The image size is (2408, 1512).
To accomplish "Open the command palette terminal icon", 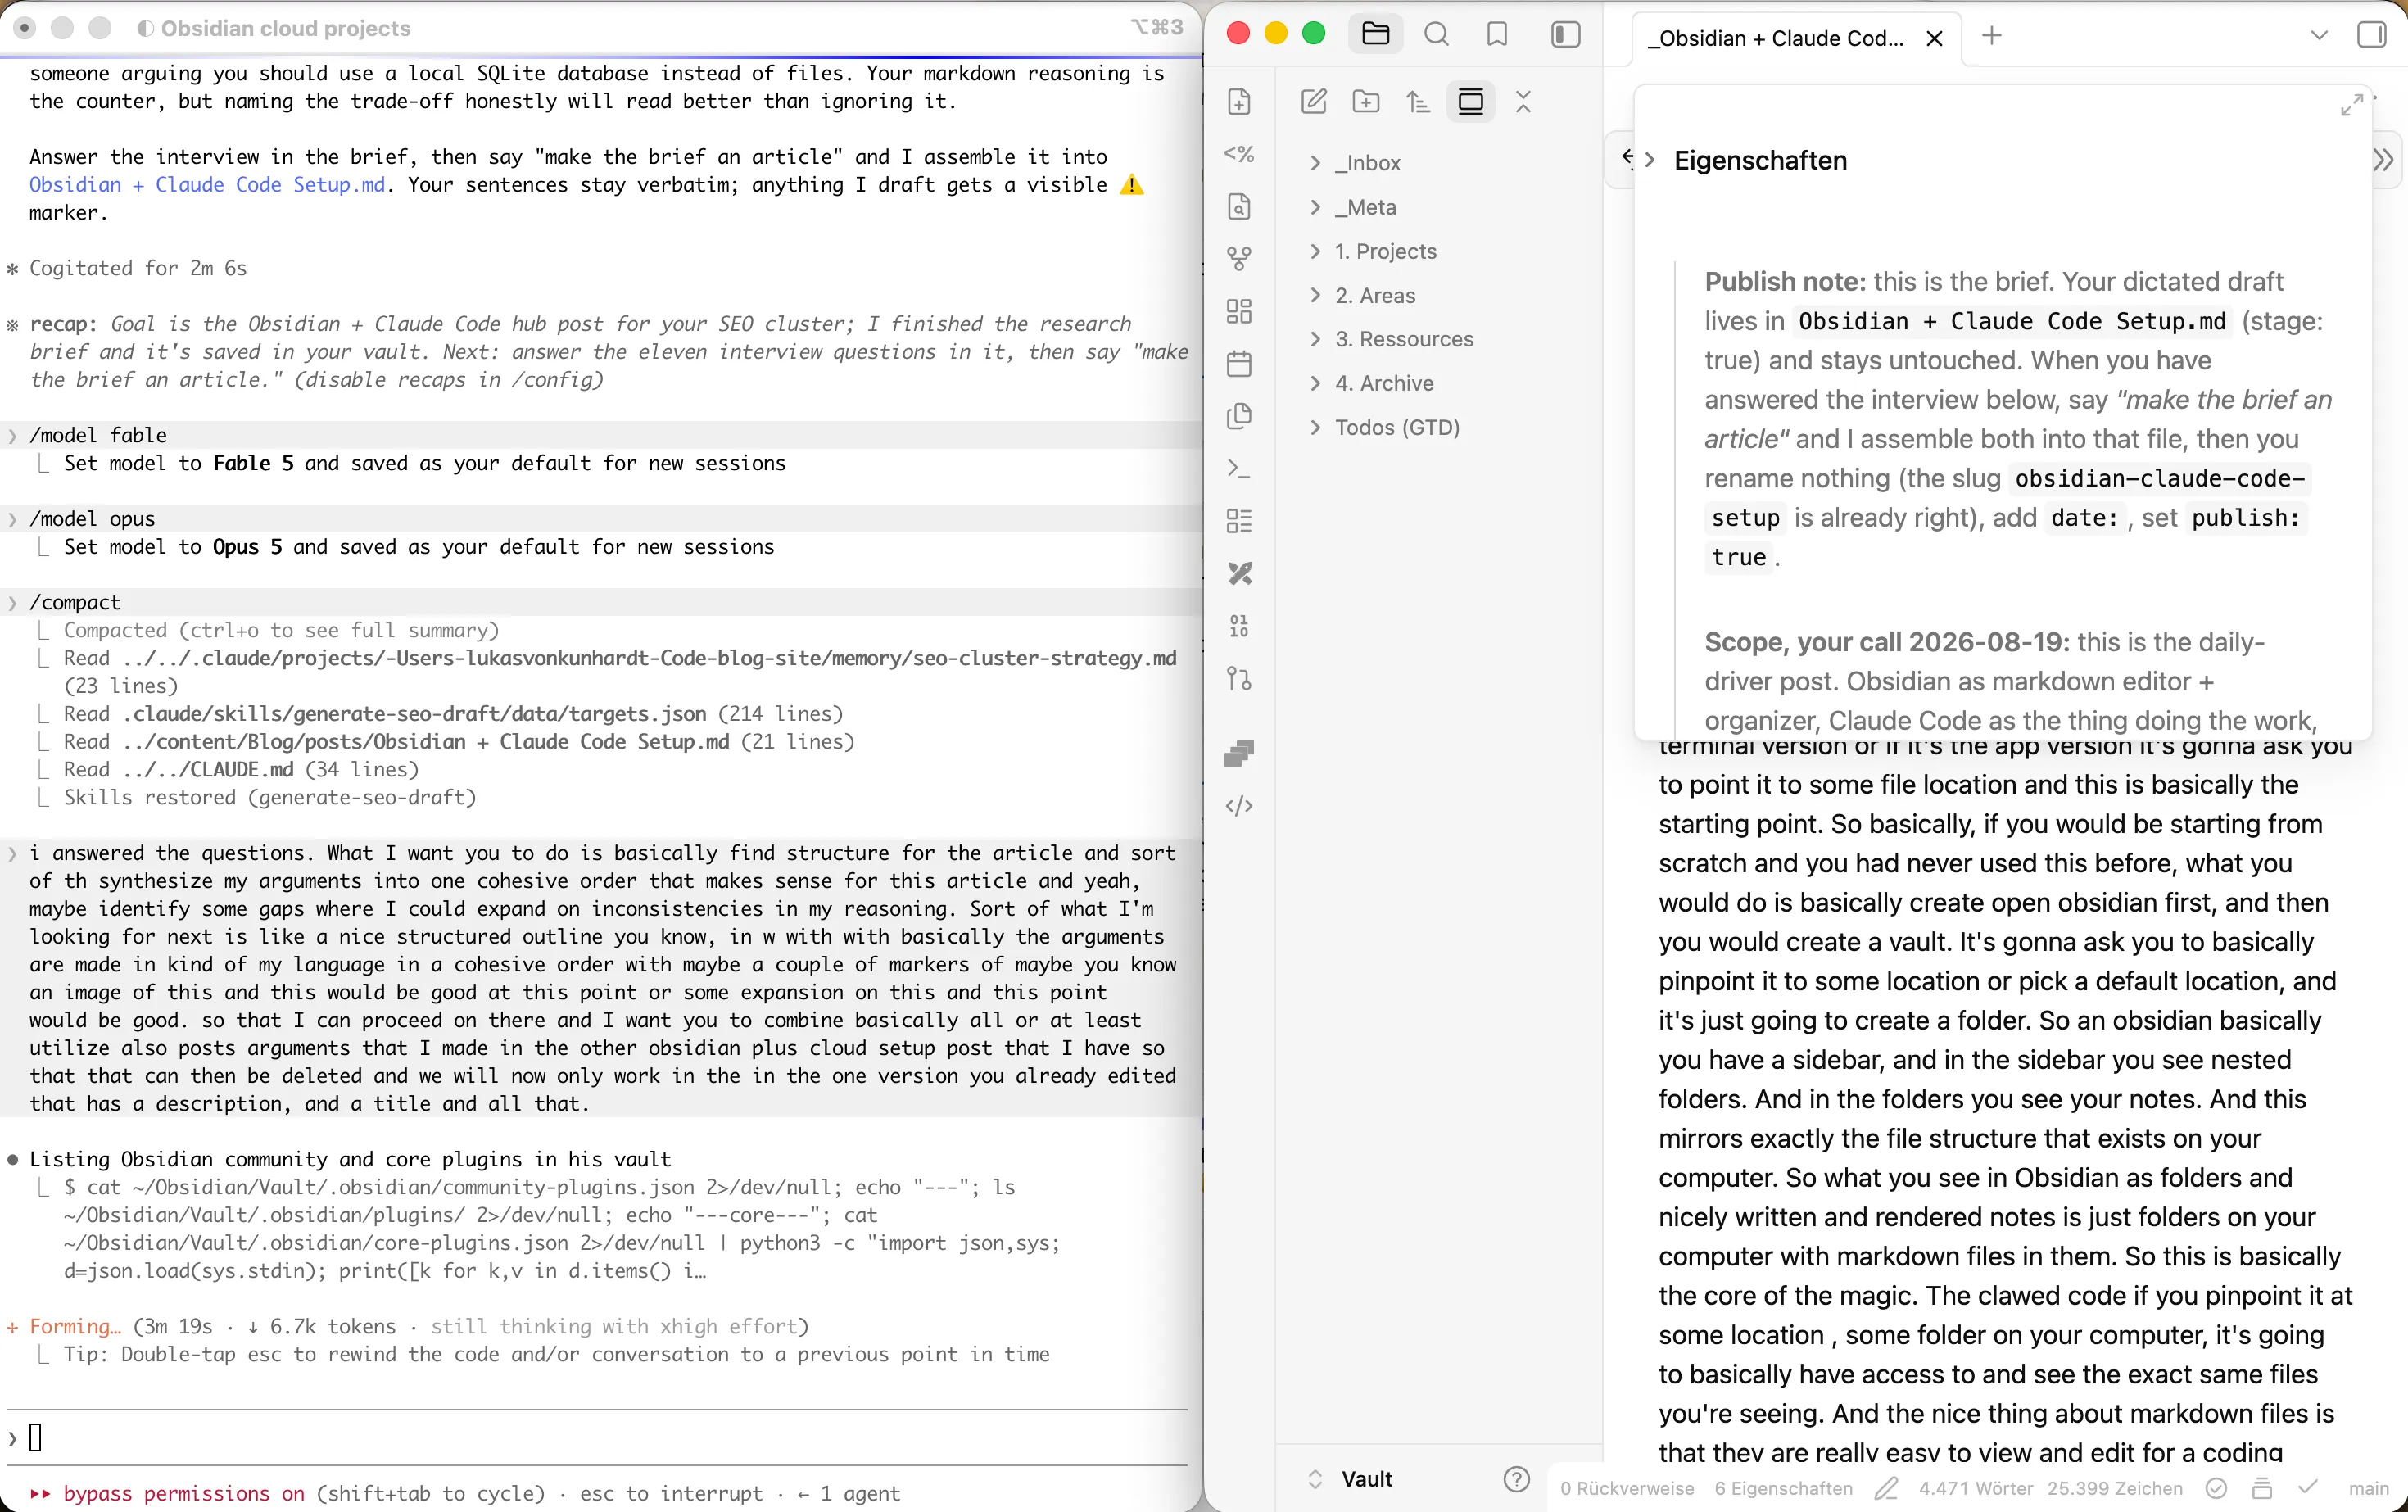I will [1239, 468].
